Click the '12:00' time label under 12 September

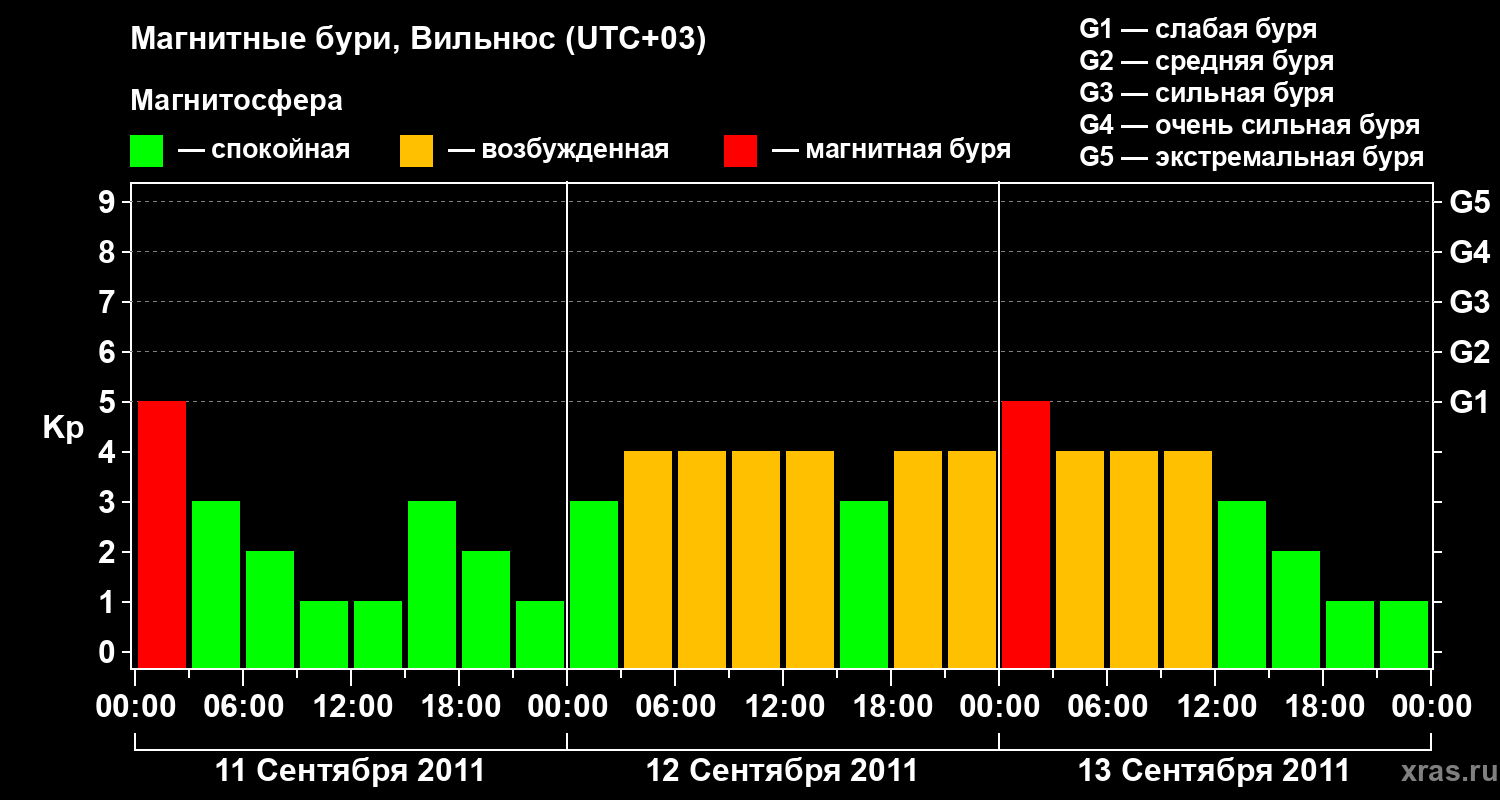coord(783,707)
